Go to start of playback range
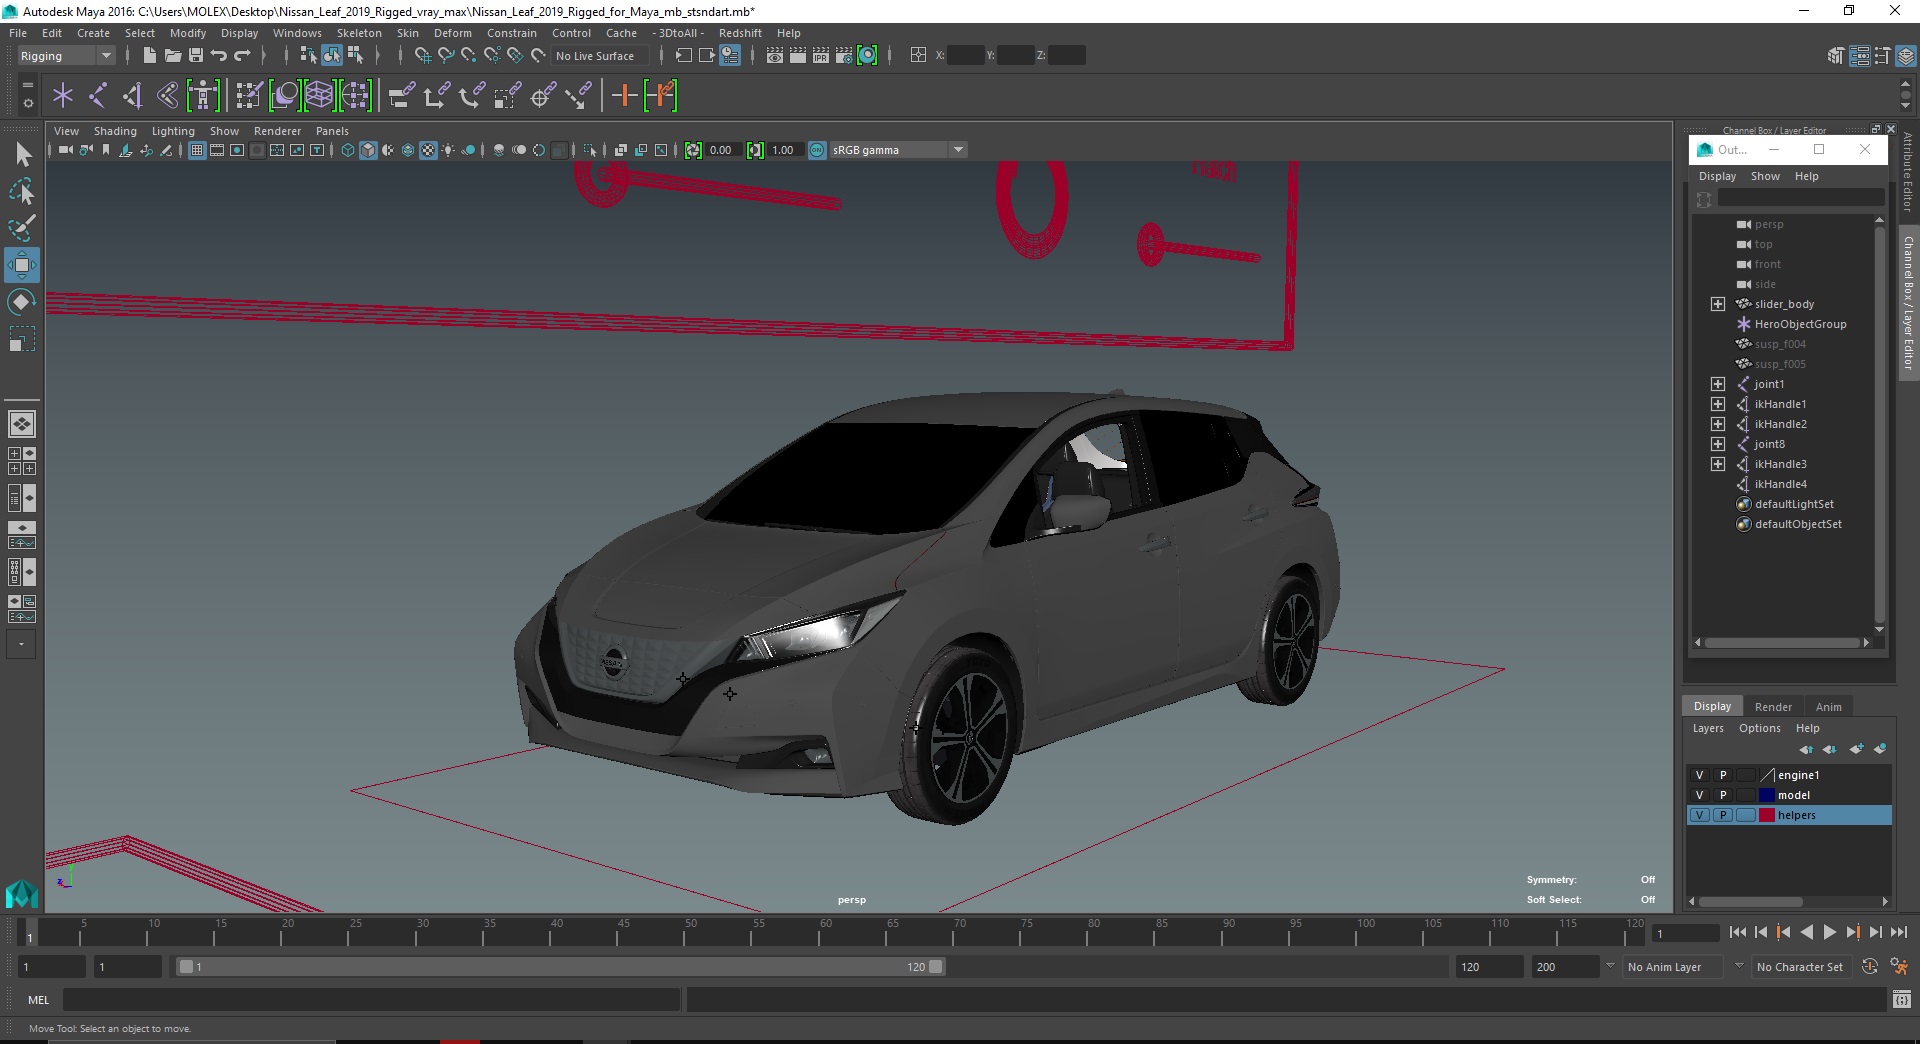 (x=1737, y=932)
